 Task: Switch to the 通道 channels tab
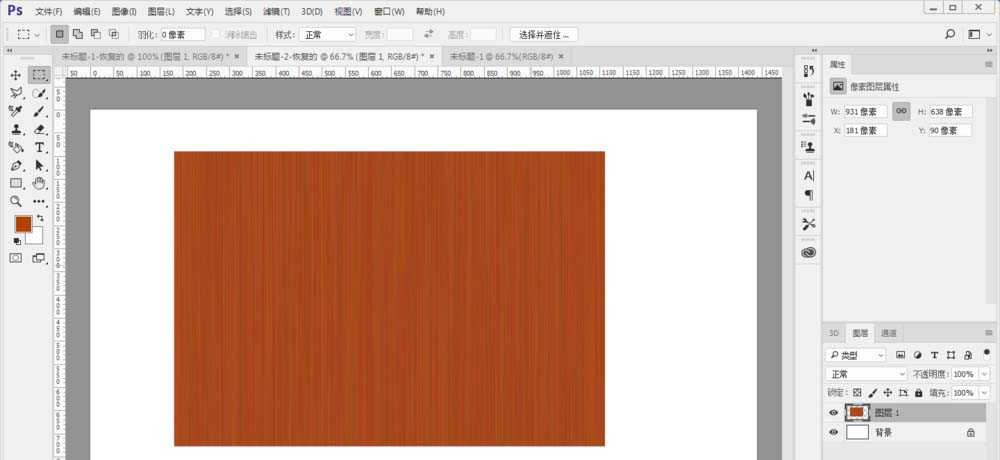pos(889,333)
